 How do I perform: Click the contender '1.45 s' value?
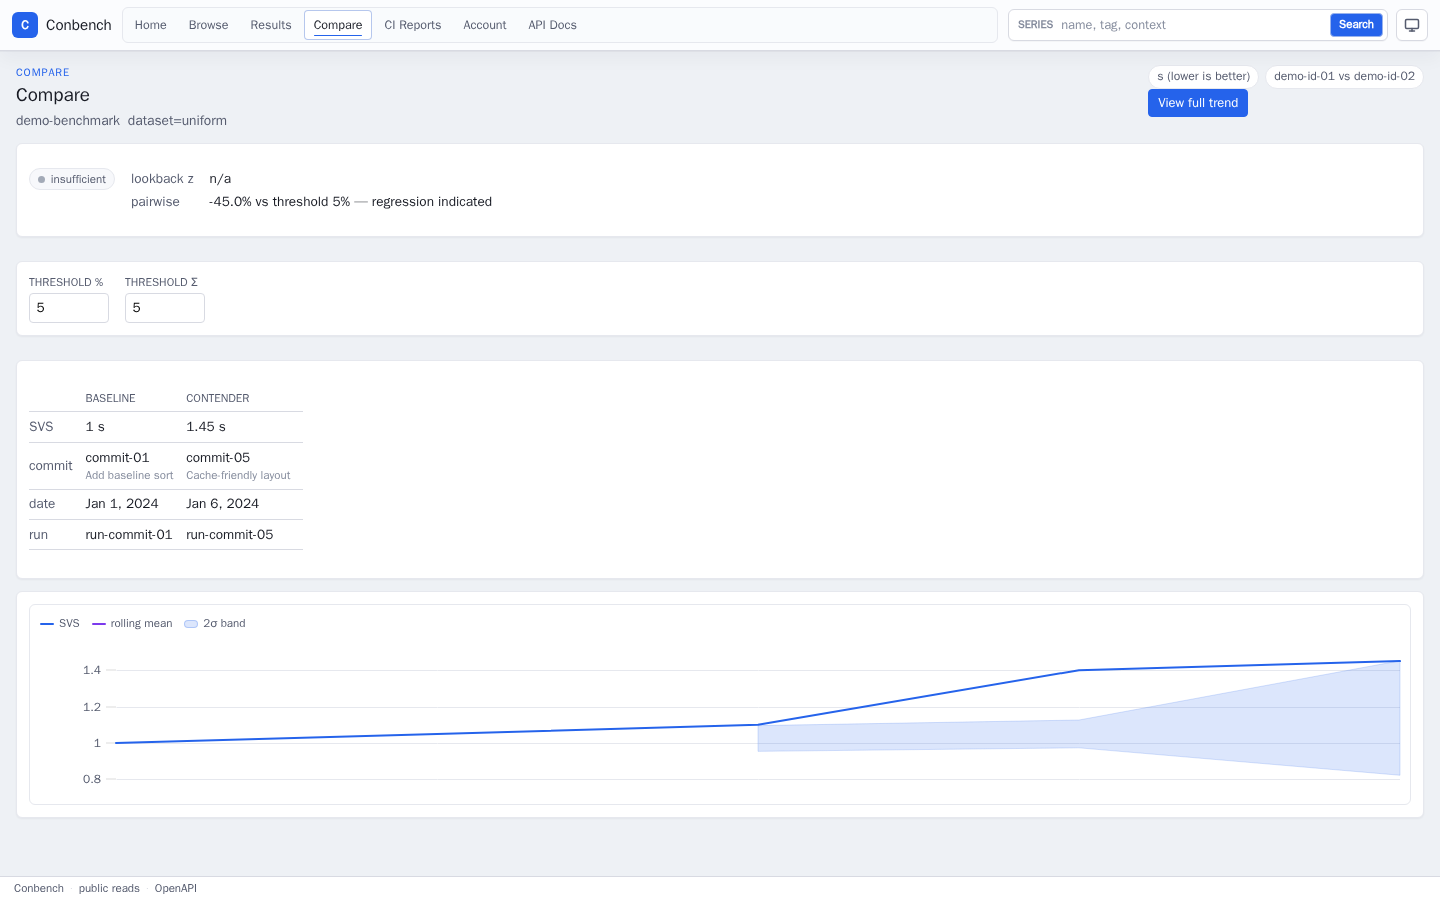pyautogui.click(x=206, y=427)
